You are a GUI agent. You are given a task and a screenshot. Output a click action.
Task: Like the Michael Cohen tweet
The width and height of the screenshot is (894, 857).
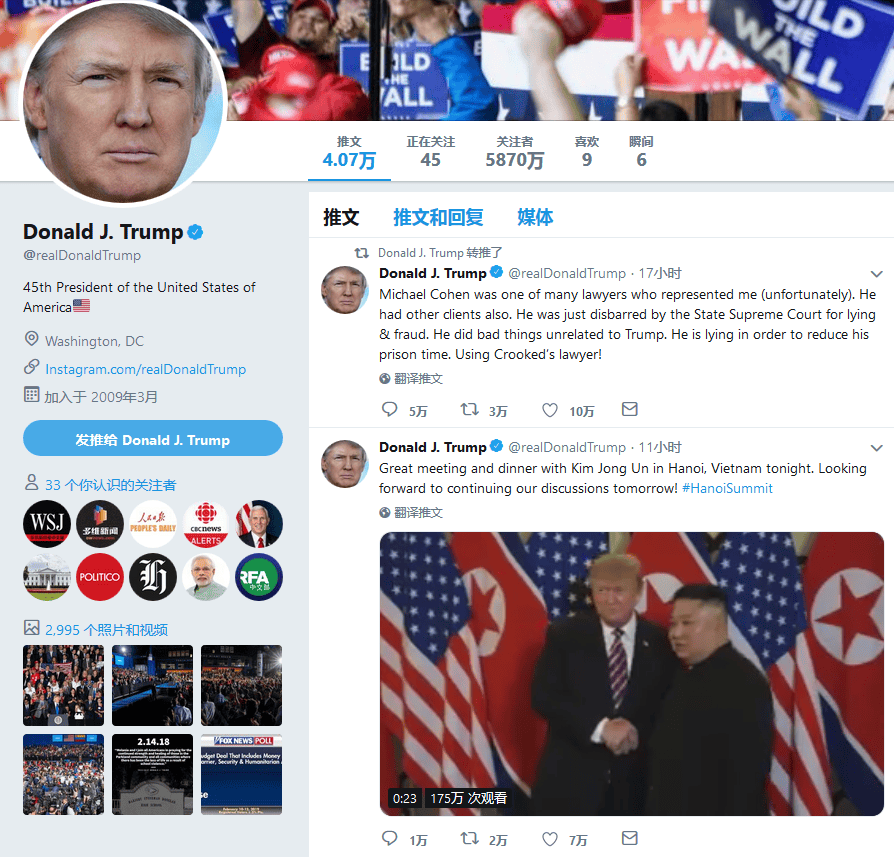point(550,410)
